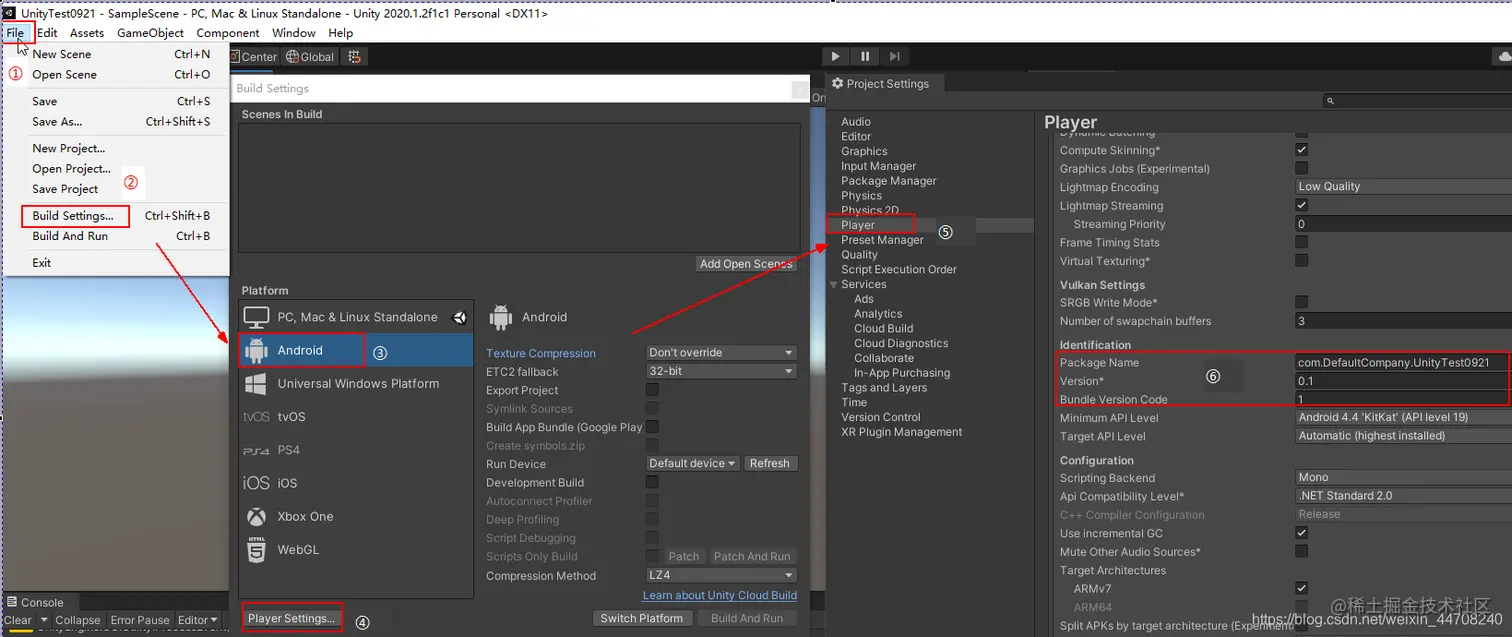This screenshot has width=1512, height=637.
Task: Open the Target API Level dropdown
Action: point(1403,436)
